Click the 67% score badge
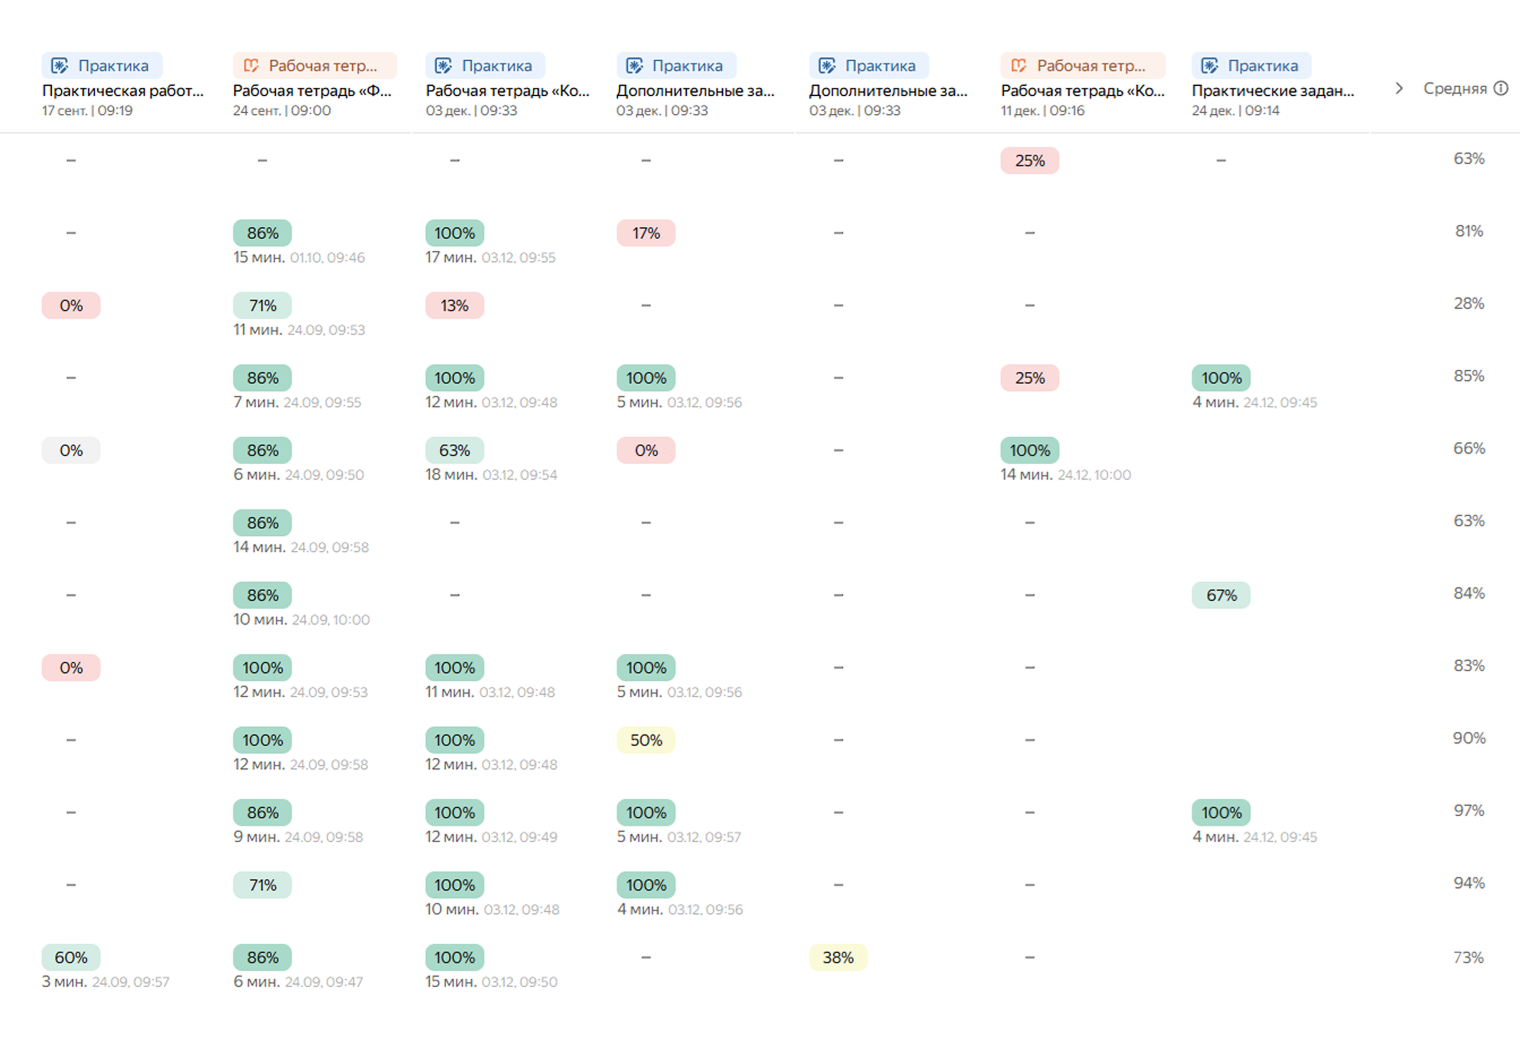Screen dimensions: 1520x1048 pos(1221,596)
